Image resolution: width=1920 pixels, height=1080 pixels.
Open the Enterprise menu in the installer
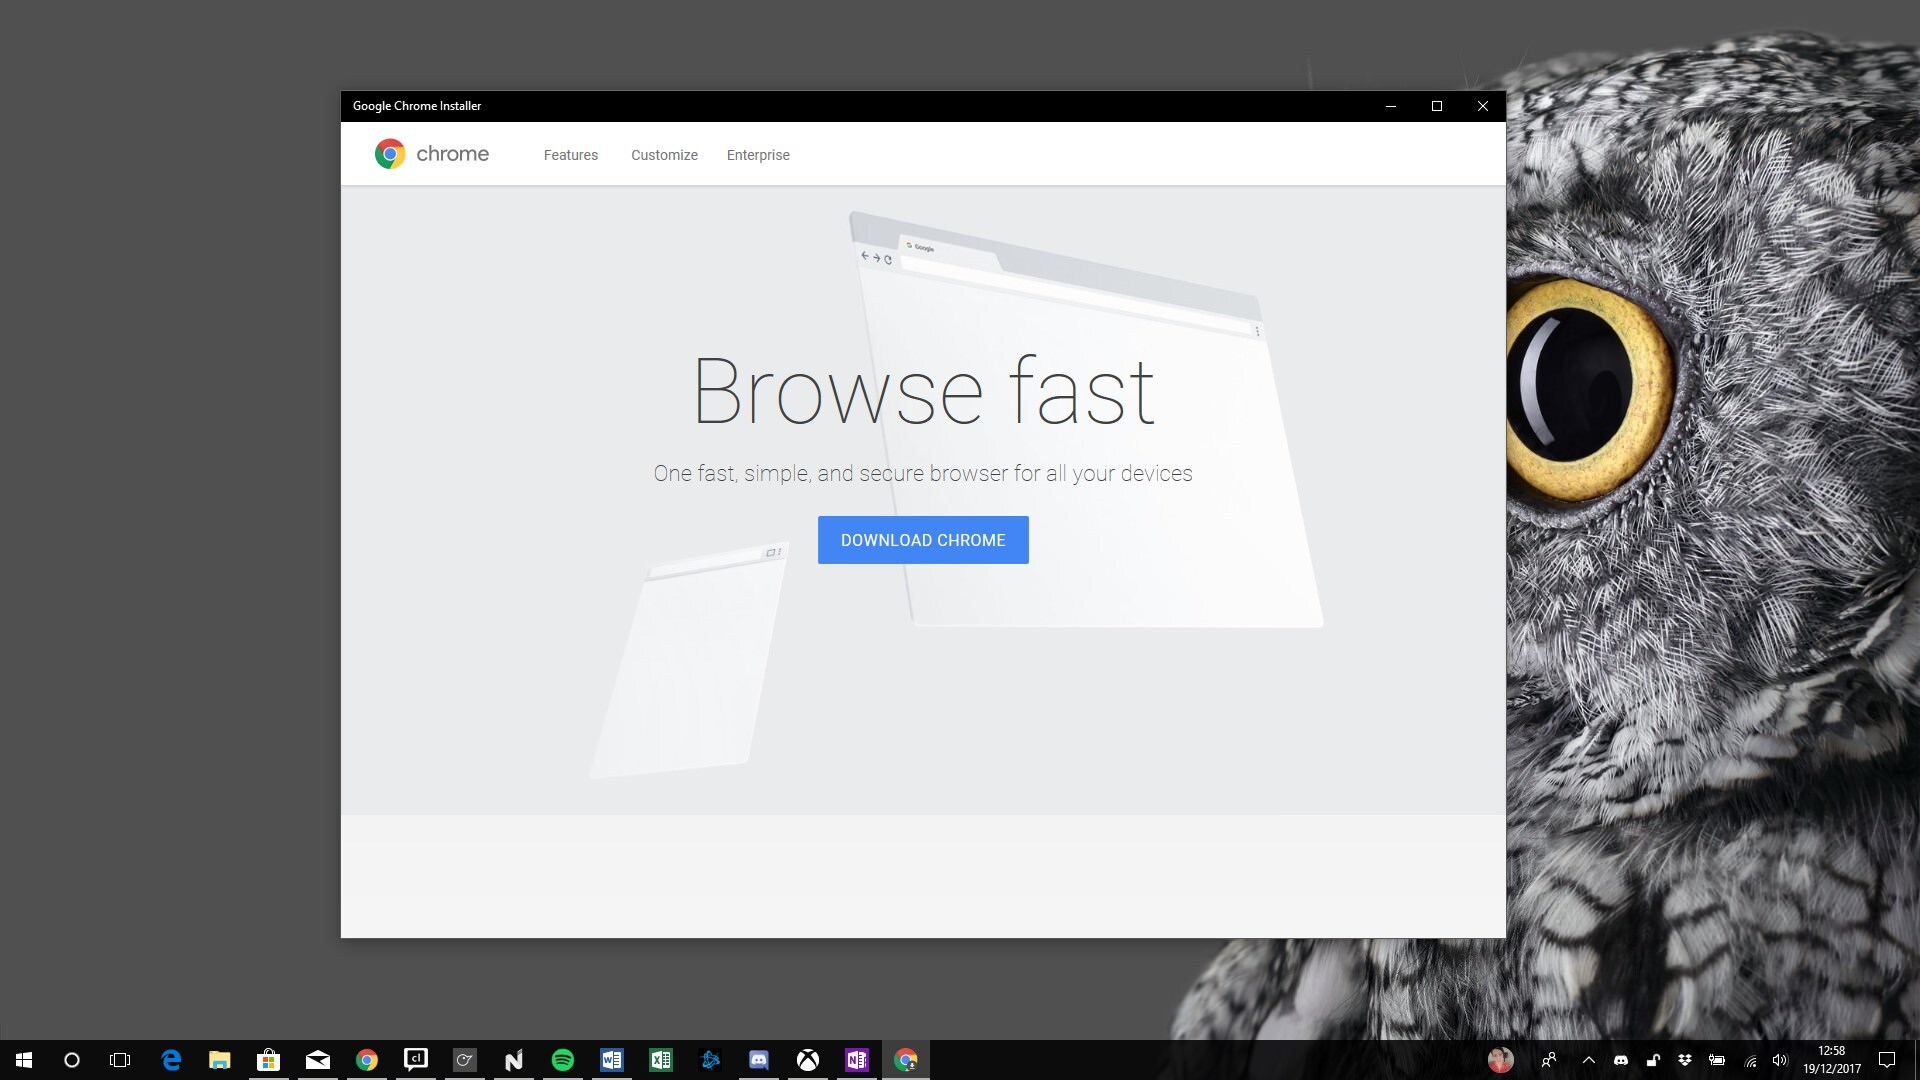coord(758,155)
